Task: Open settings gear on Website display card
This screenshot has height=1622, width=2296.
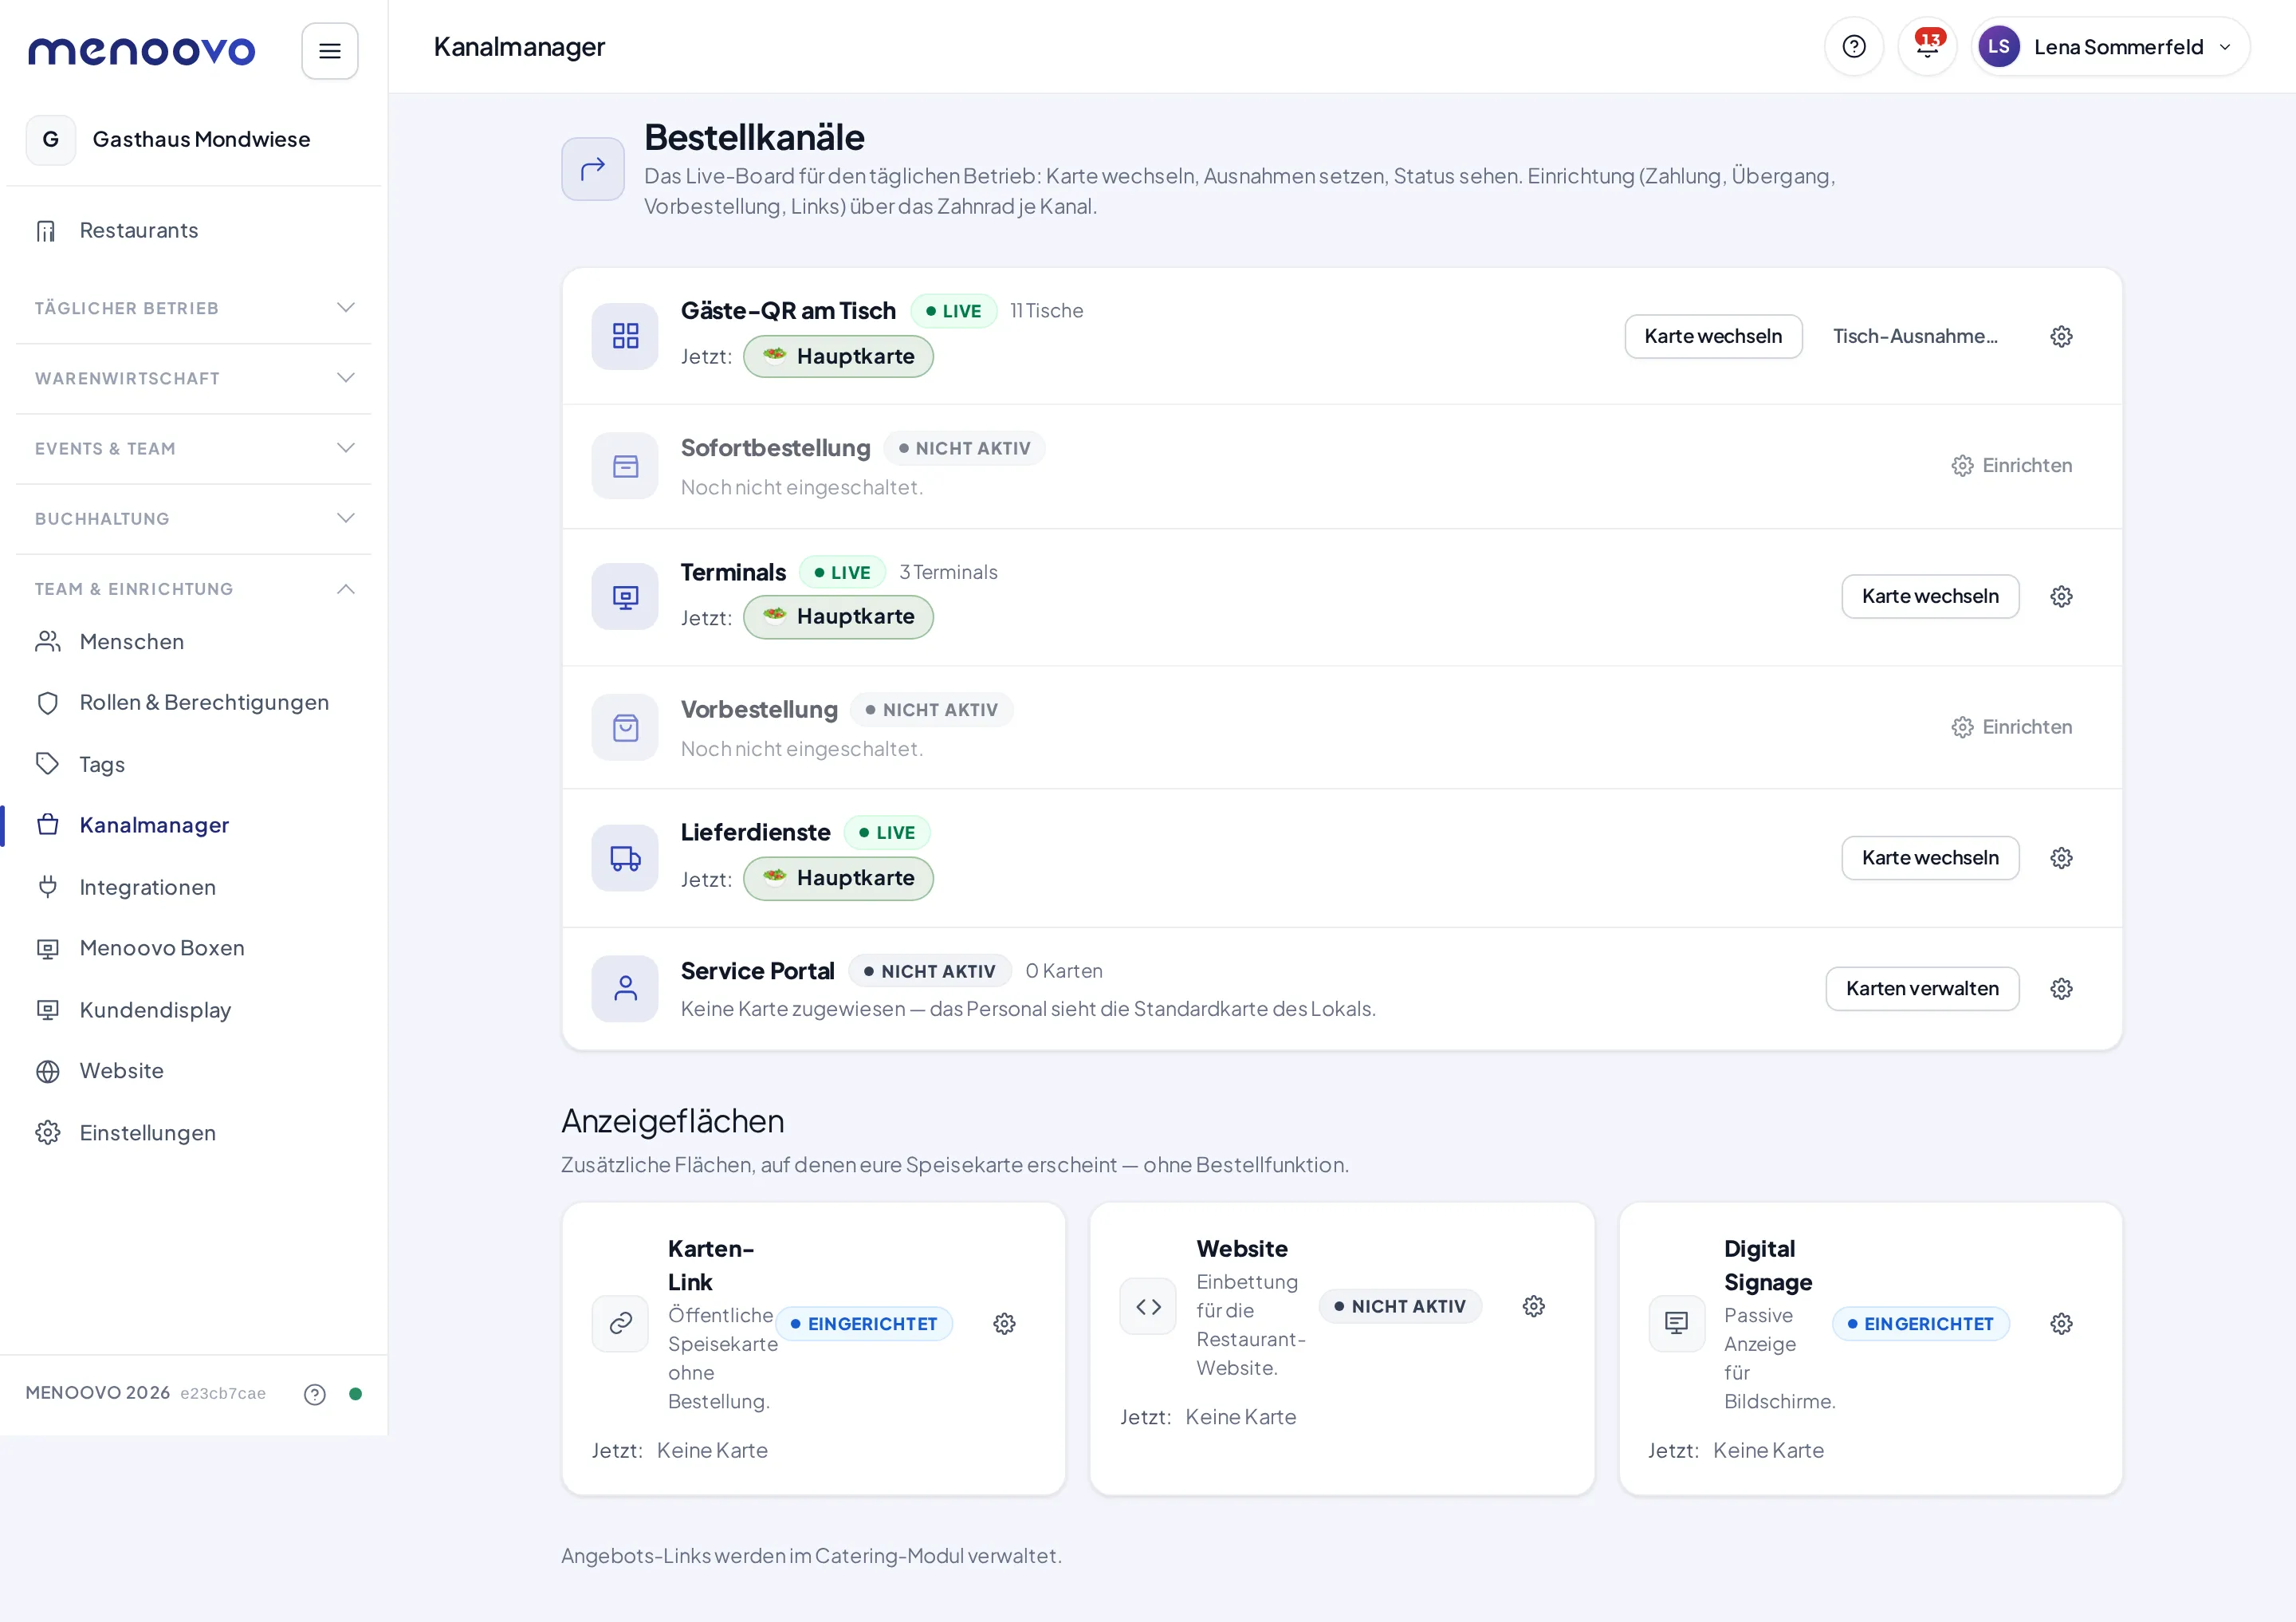Action: tap(1533, 1306)
